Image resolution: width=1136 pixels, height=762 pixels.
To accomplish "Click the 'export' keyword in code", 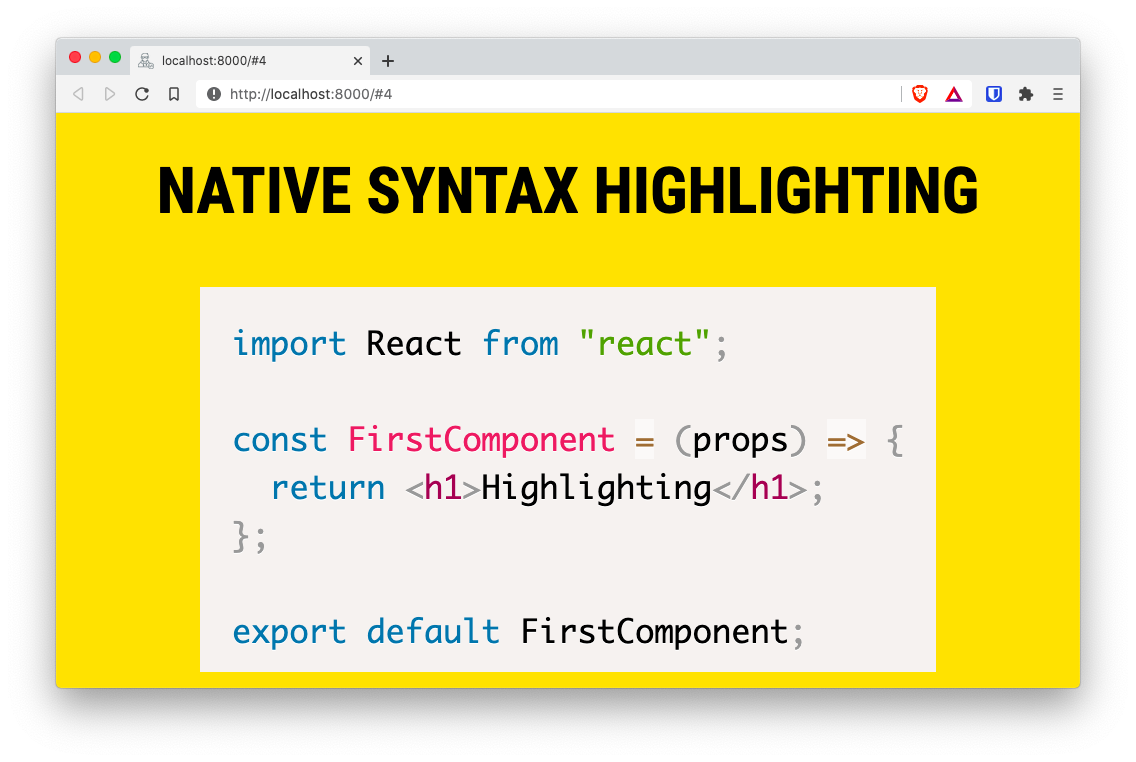I will [x=289, y=632].
